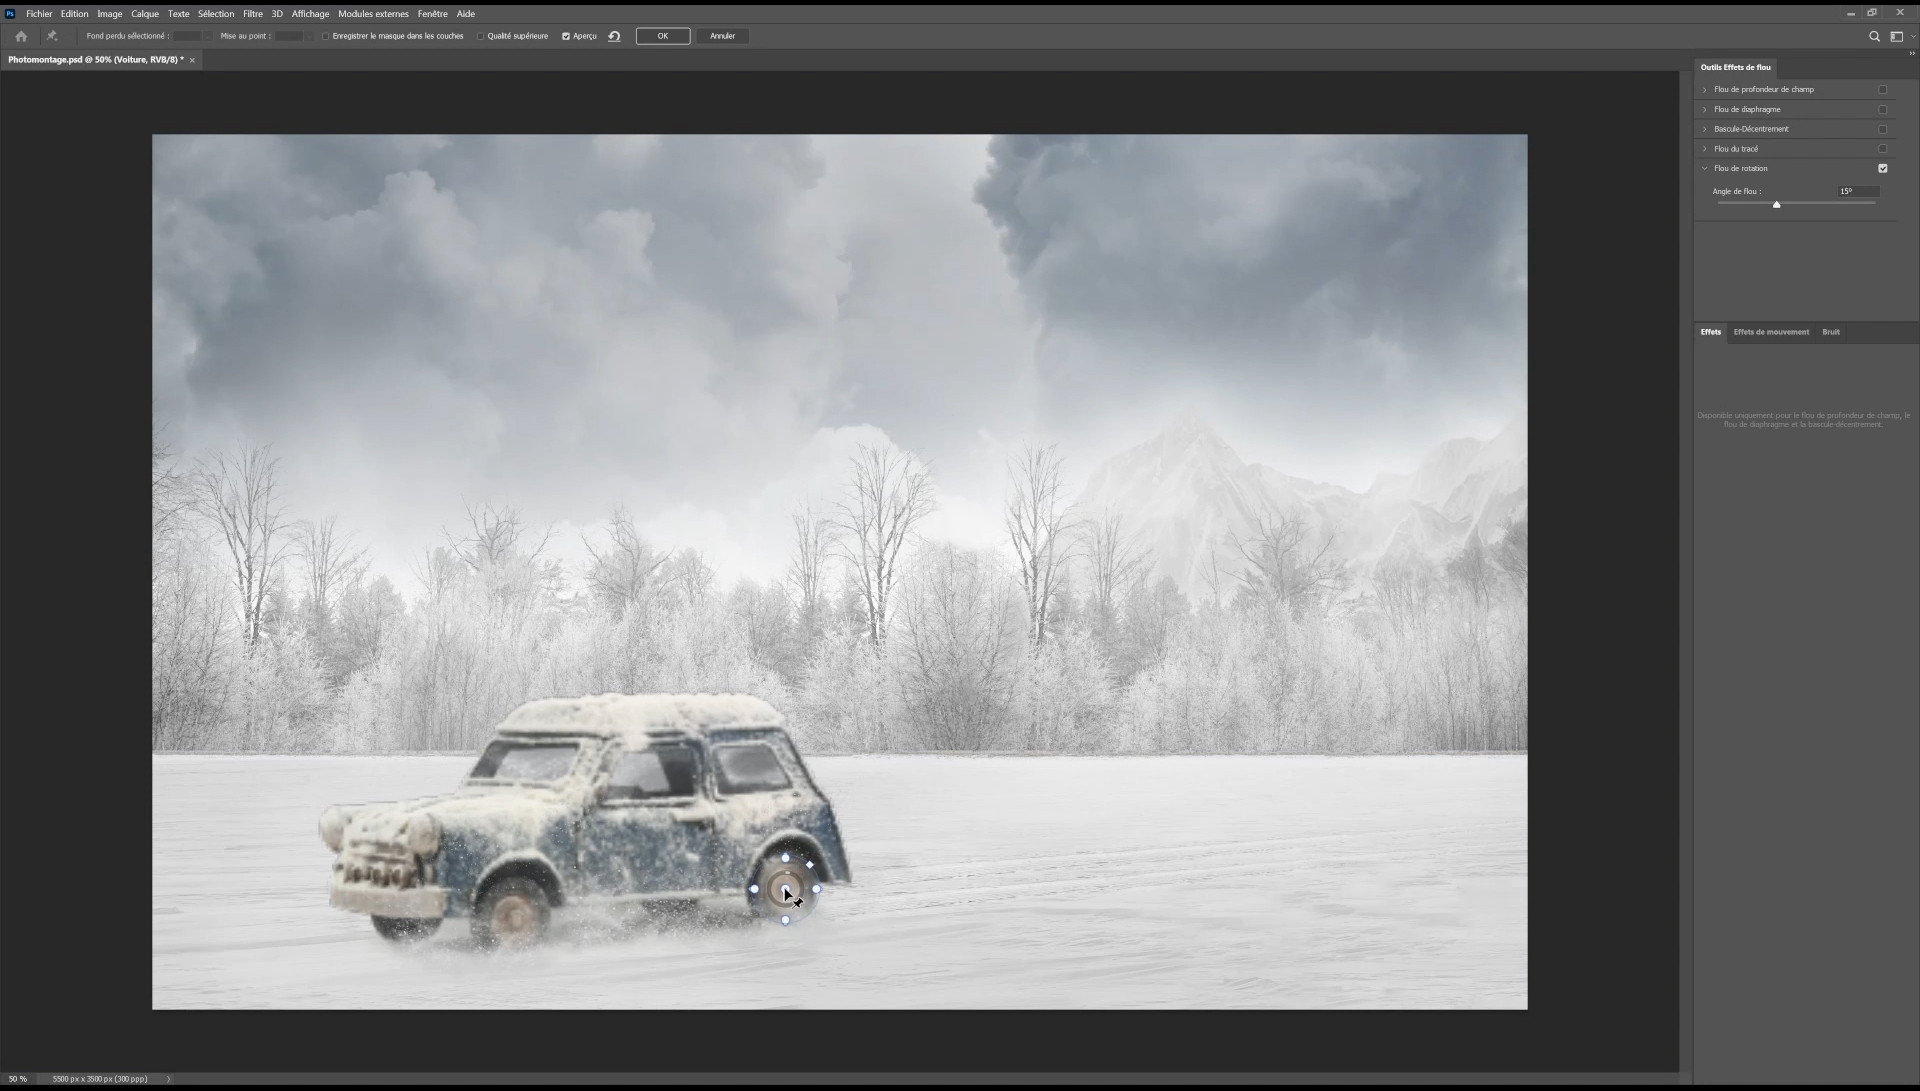Open the Fenêtre menu
Image resolution: width=1920 pixels, height=1091 pixels.
(433, 14)
